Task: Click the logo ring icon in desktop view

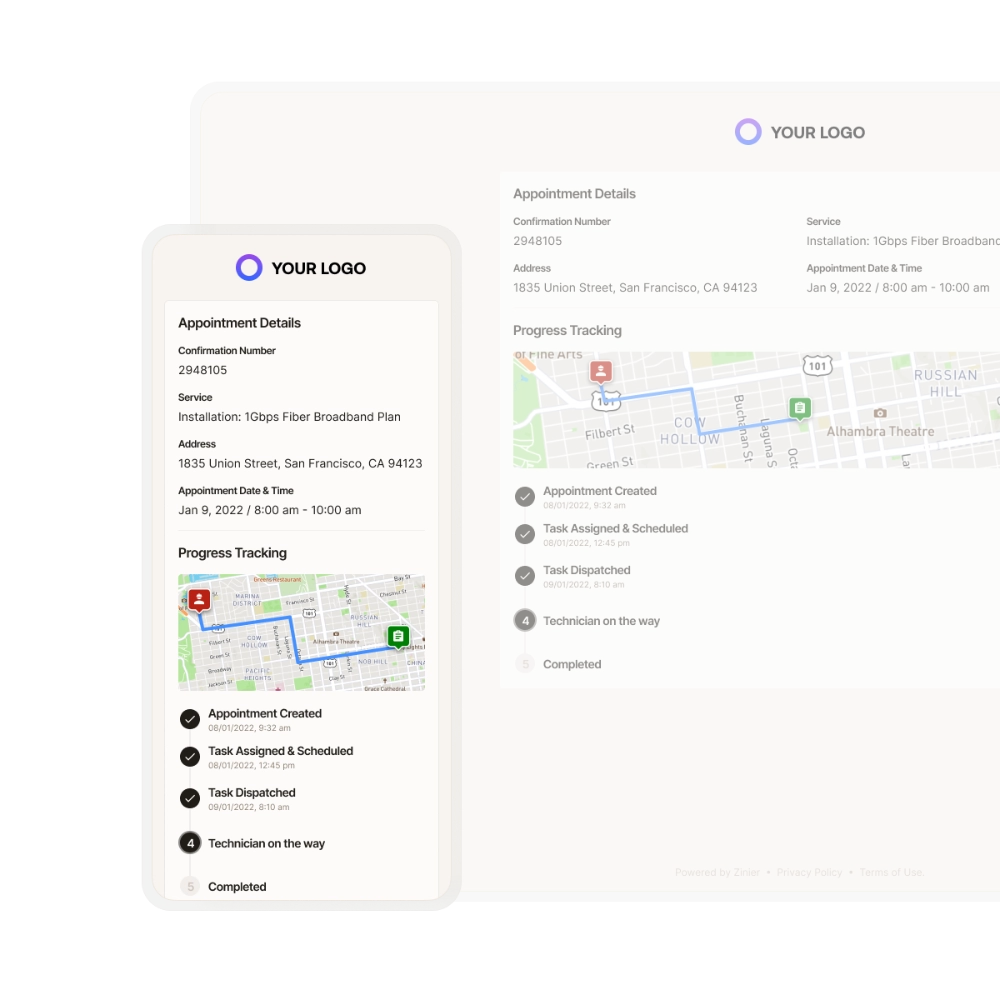Action: click(x=748, y=132)
